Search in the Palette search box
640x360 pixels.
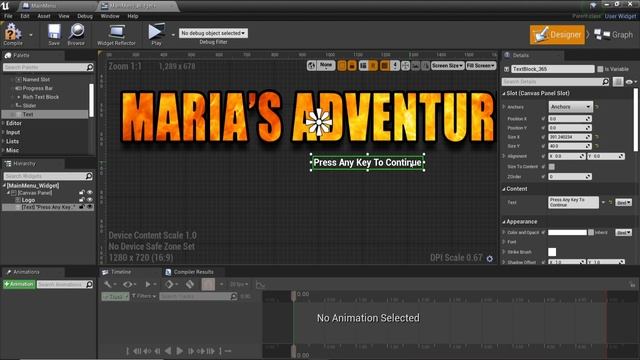pos(48,67)
